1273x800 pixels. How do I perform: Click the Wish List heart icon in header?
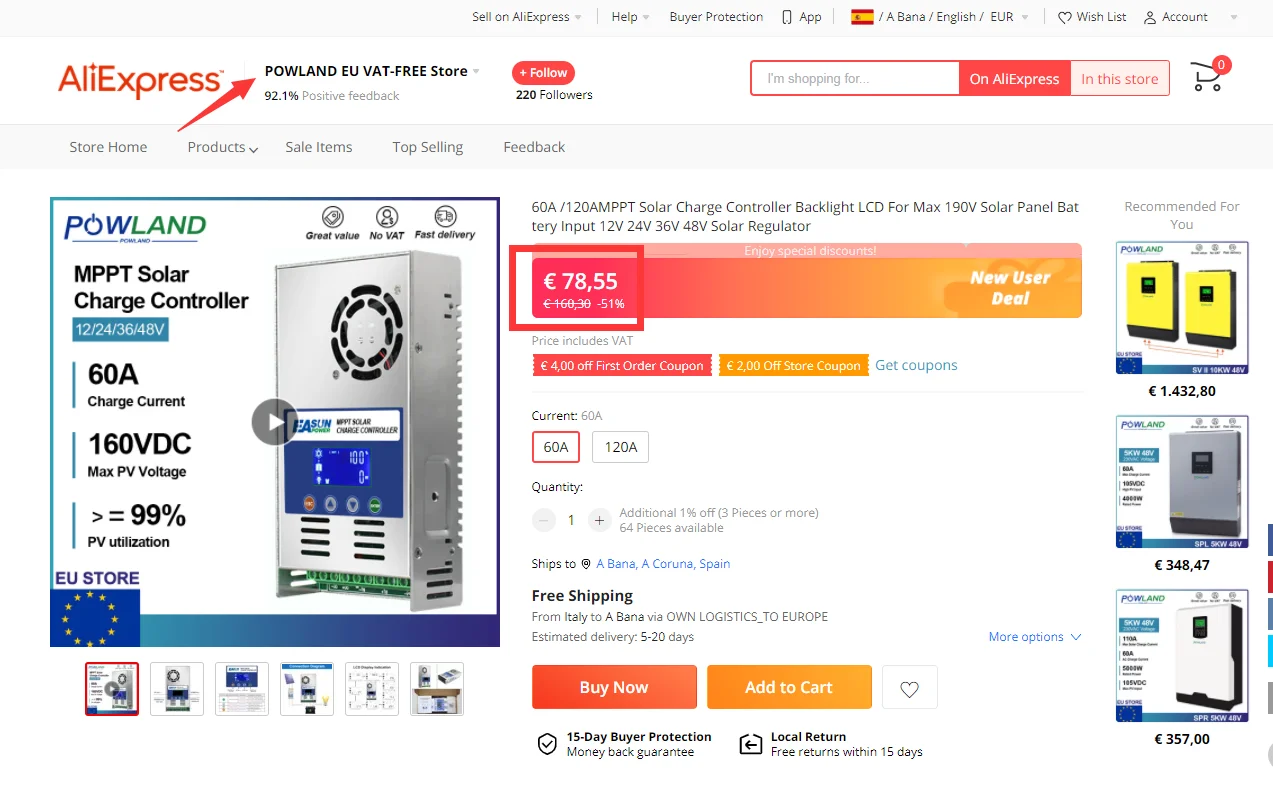pos(1065,17)
